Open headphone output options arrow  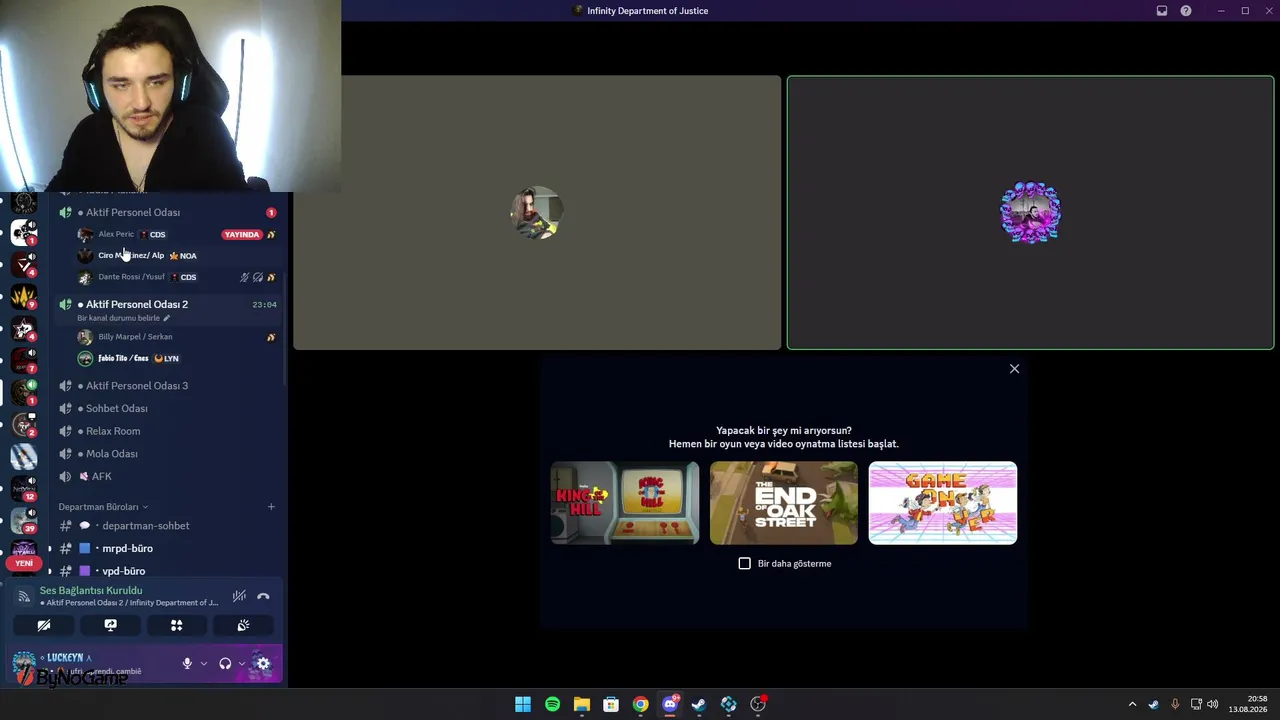click(x=241, y=663)
